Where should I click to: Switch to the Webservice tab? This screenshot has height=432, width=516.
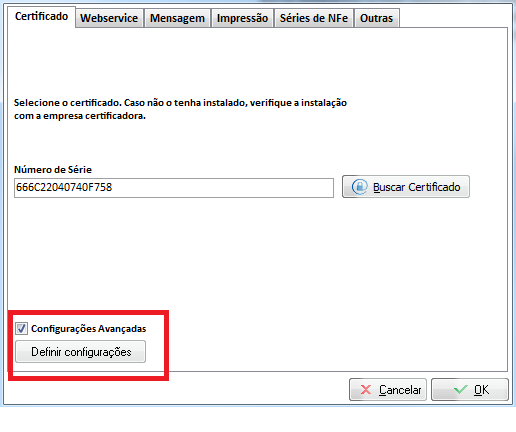pos(109,18)
